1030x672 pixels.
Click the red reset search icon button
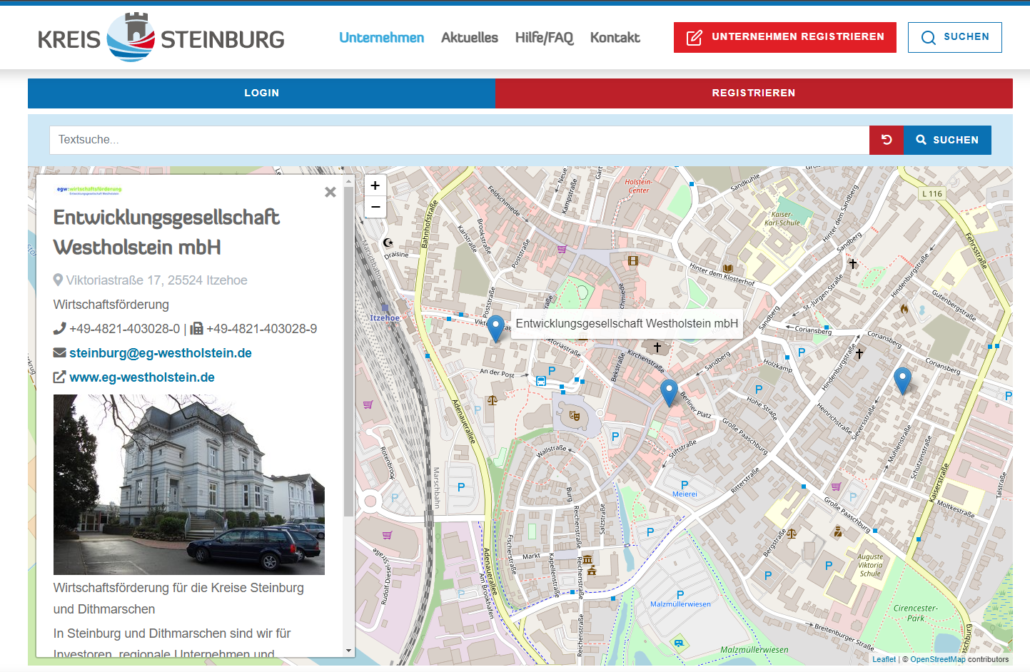(x=886, y=140)
